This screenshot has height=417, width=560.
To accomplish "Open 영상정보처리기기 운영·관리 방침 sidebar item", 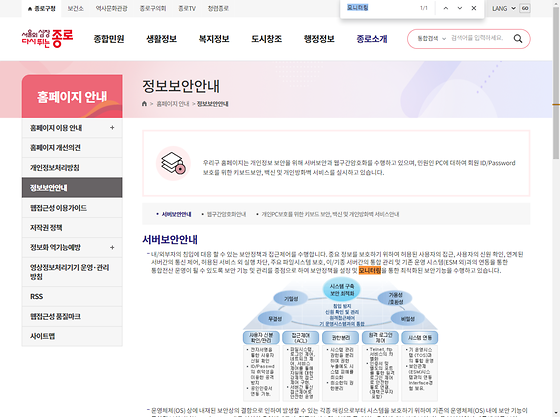I will click(72, 272).
